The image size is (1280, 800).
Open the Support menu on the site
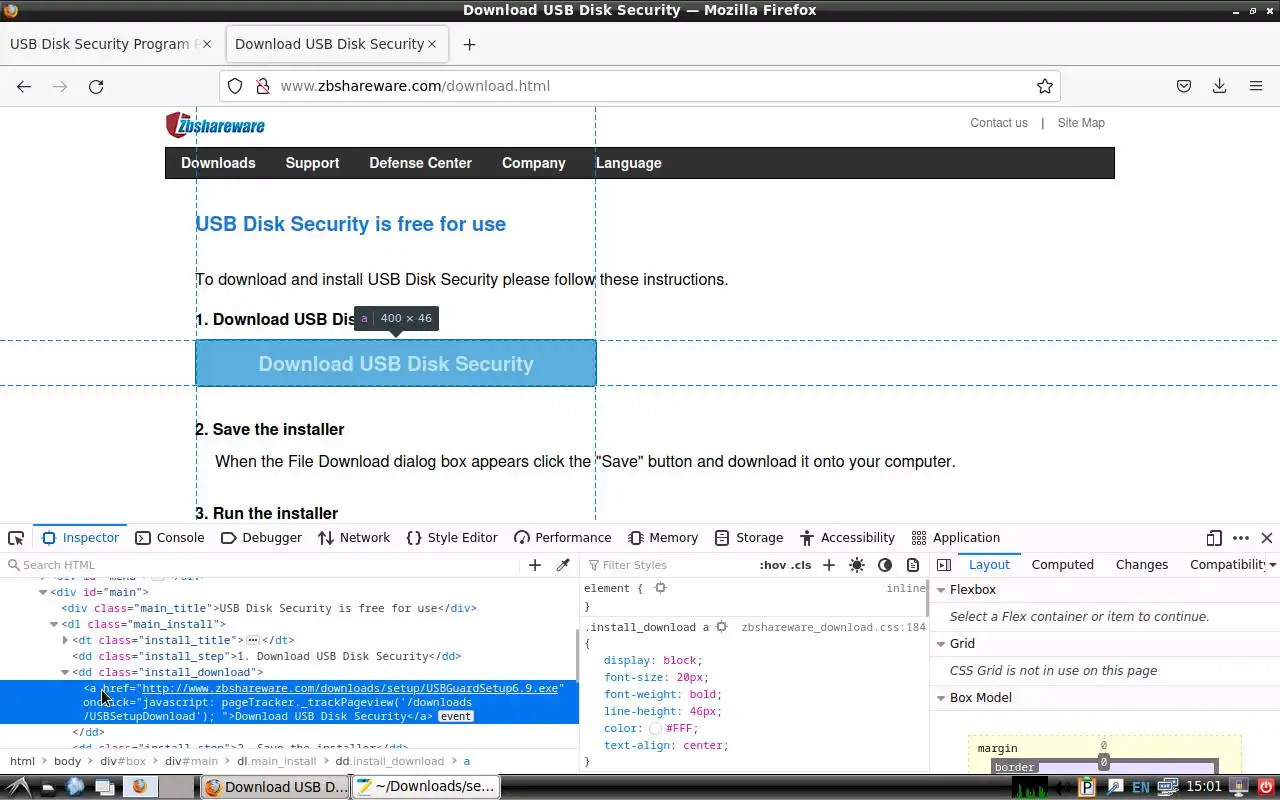312,163
